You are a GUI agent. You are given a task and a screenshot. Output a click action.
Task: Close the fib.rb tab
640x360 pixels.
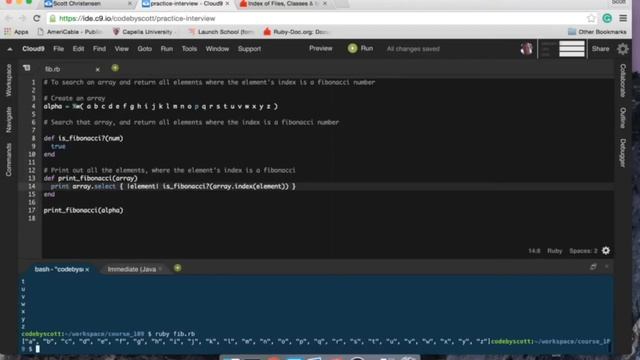98,69
